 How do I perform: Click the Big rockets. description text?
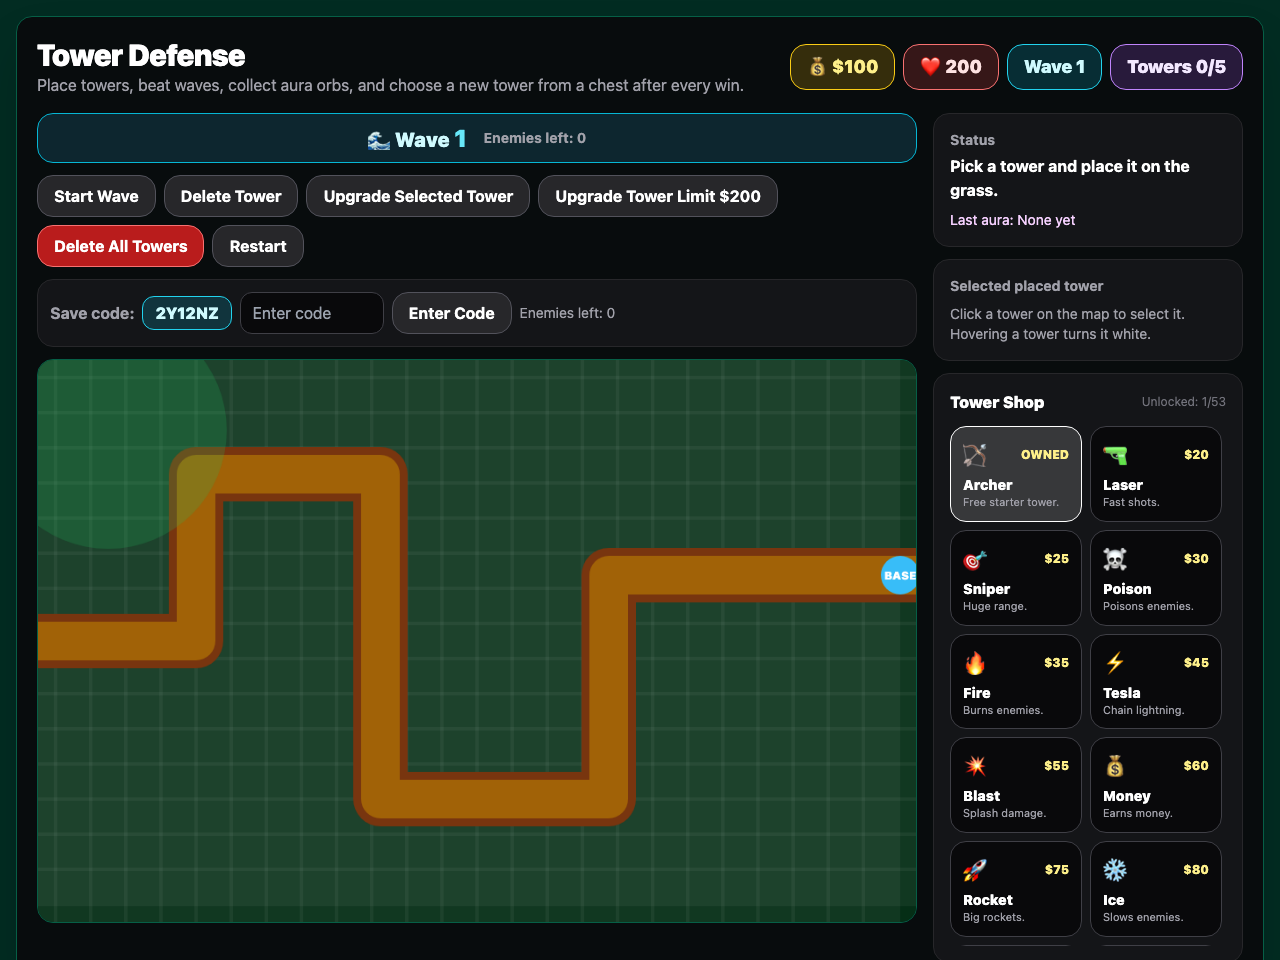993,917
